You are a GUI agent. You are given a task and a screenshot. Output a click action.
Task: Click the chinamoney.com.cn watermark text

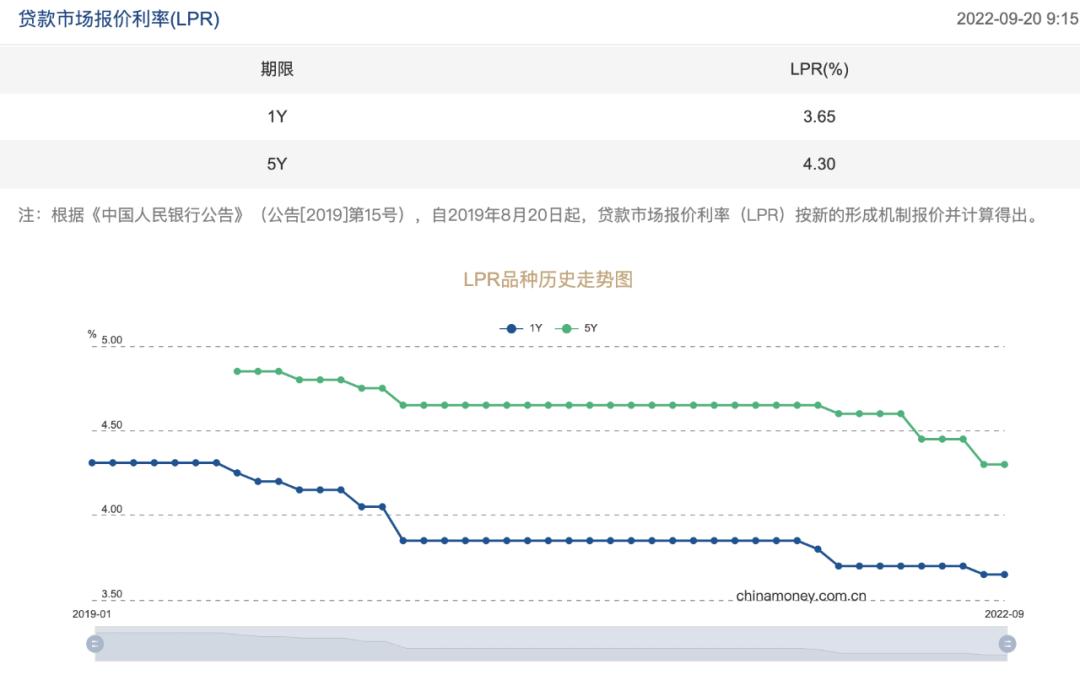coord(800,596)
